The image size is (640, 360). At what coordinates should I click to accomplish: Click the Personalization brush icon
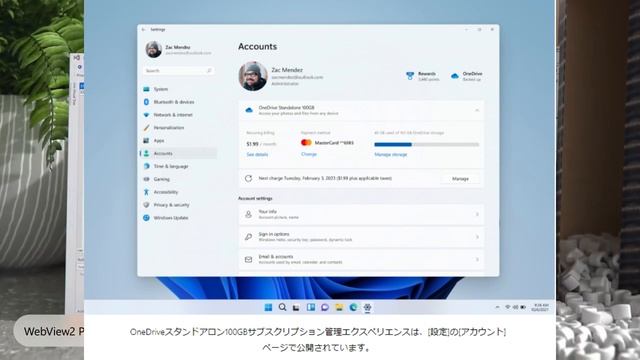[x=146, y=128]
